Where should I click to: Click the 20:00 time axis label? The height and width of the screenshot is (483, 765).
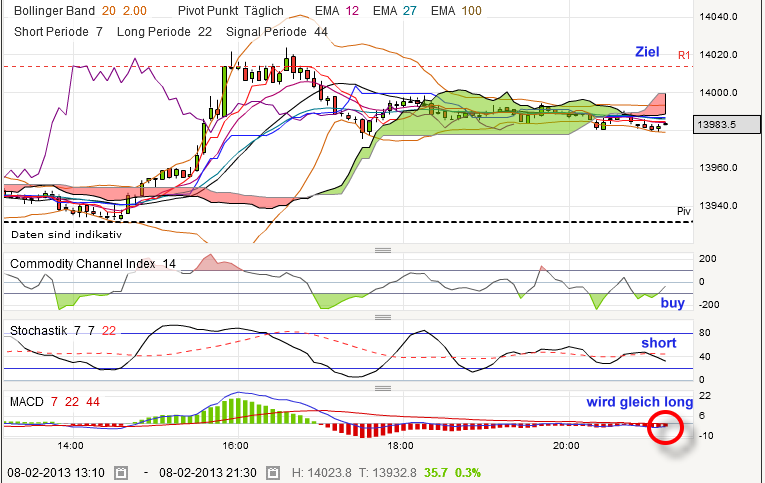pyautogui.click(x=566, y=445)
